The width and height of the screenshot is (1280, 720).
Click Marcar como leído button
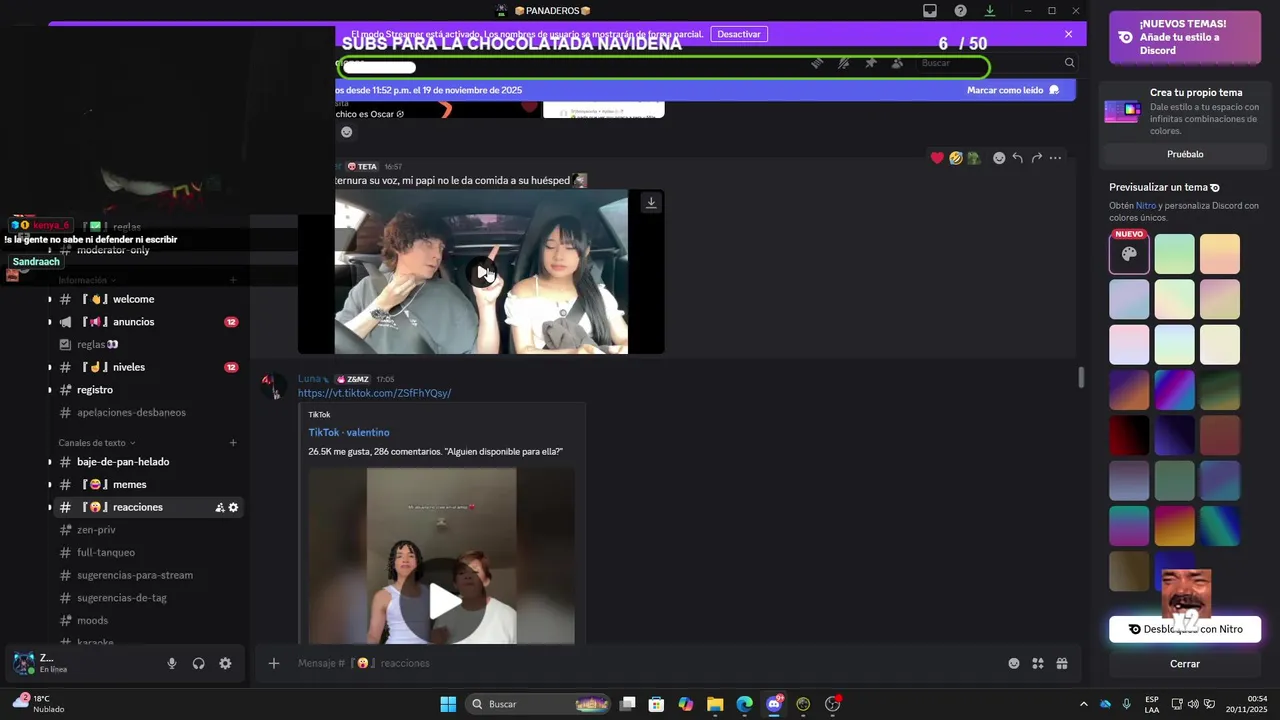tap(1013, 90)
